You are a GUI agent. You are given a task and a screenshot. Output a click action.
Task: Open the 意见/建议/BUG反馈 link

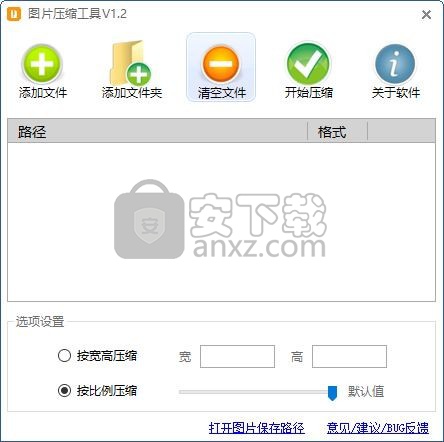tap(378, 428)
